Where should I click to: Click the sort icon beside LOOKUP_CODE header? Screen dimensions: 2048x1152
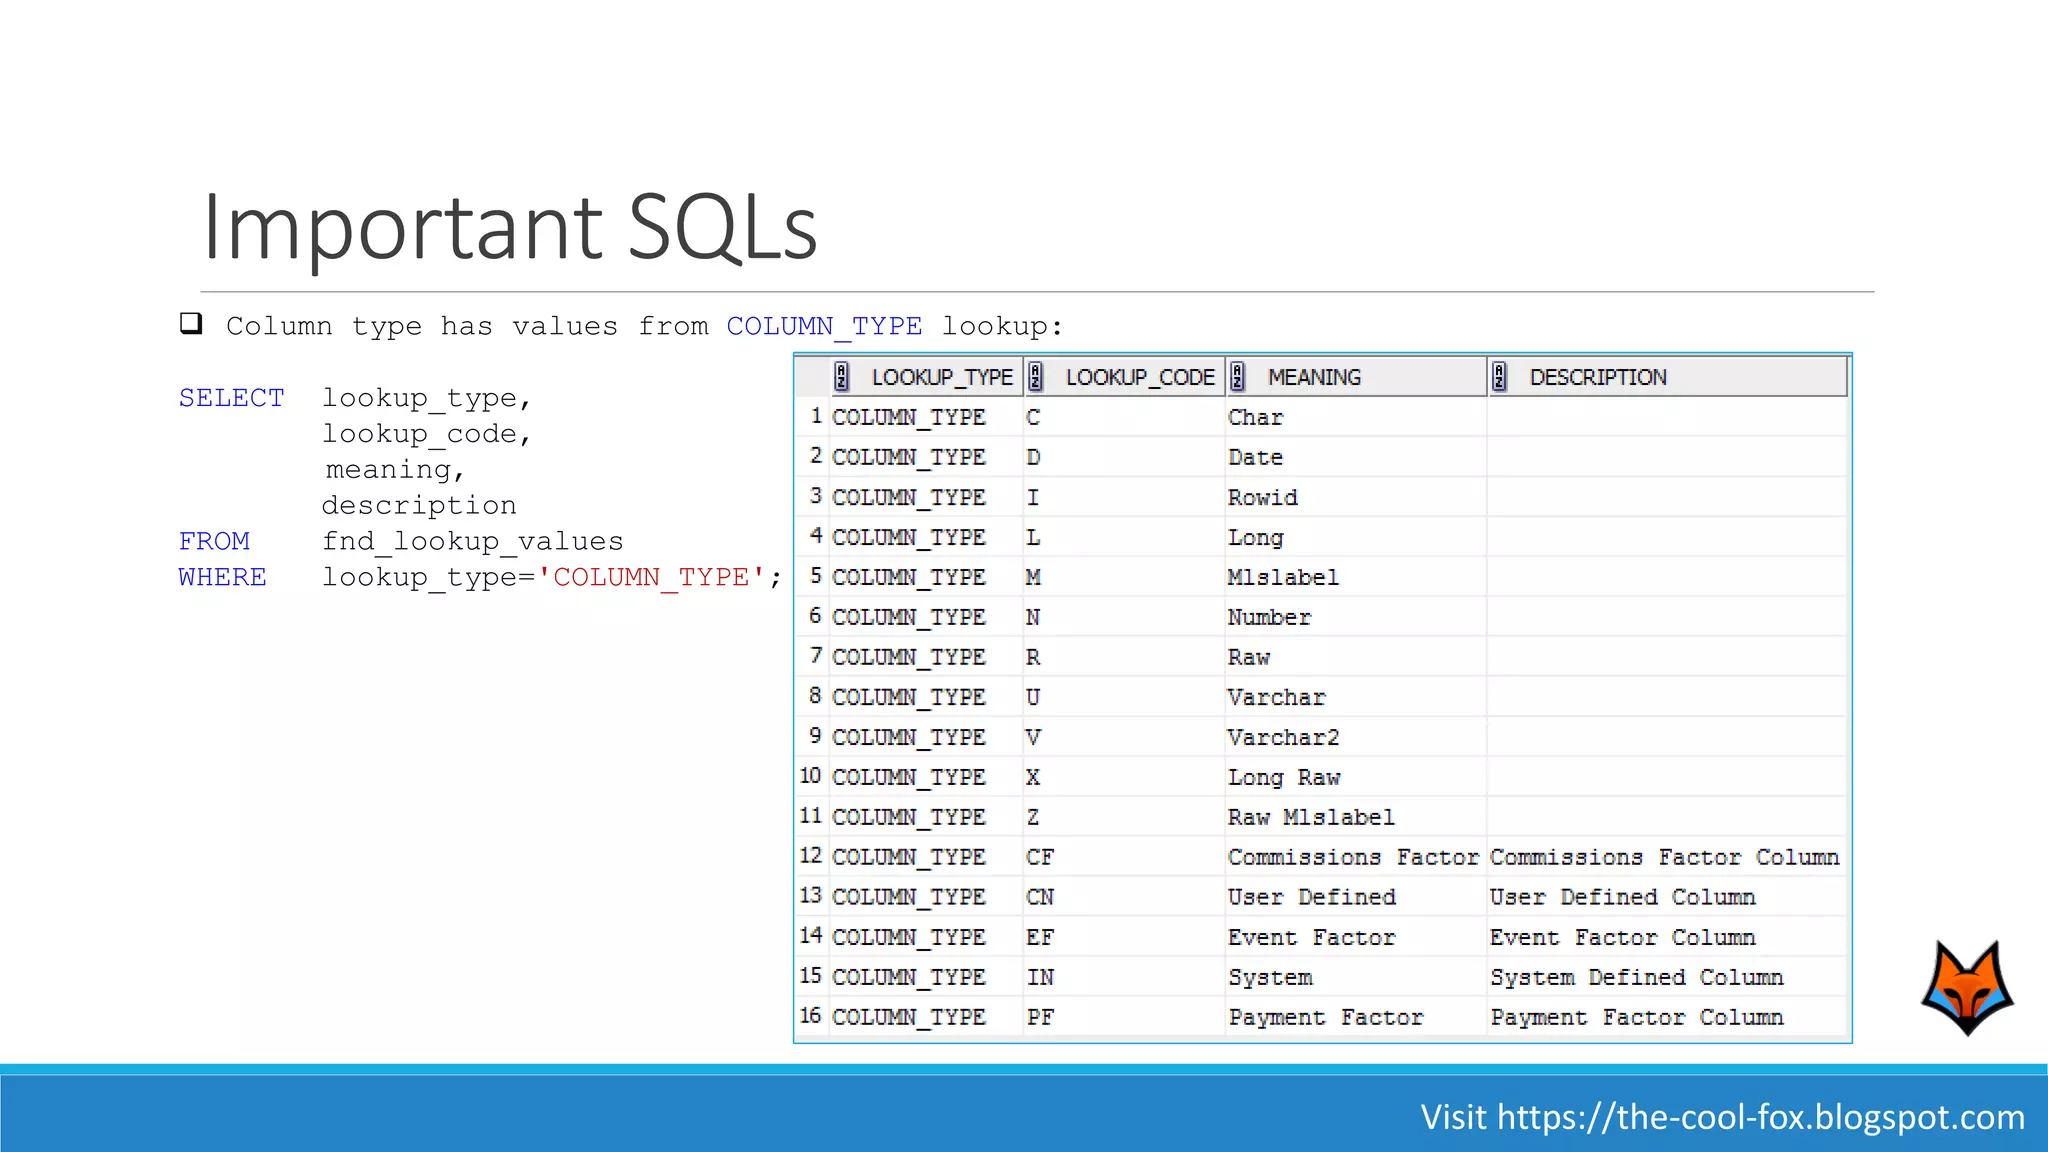[1035, 377]
